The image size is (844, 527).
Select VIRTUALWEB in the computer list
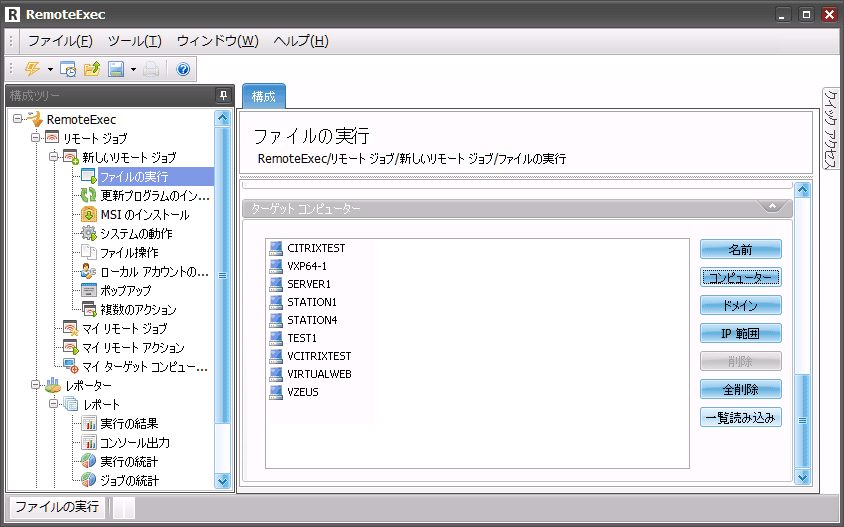click(319, 374)
